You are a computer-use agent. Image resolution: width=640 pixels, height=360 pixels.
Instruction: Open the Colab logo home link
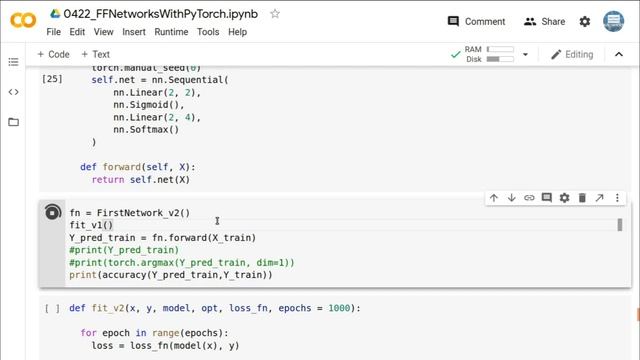tap(23, 20)
